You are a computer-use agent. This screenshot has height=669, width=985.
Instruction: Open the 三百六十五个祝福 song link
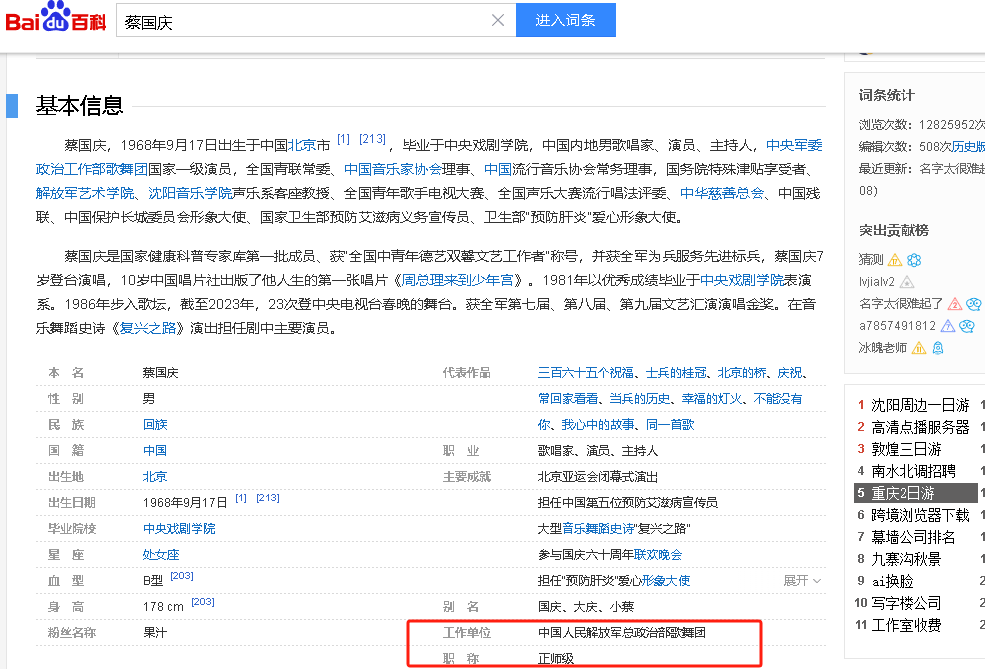(x=585, y=373)
